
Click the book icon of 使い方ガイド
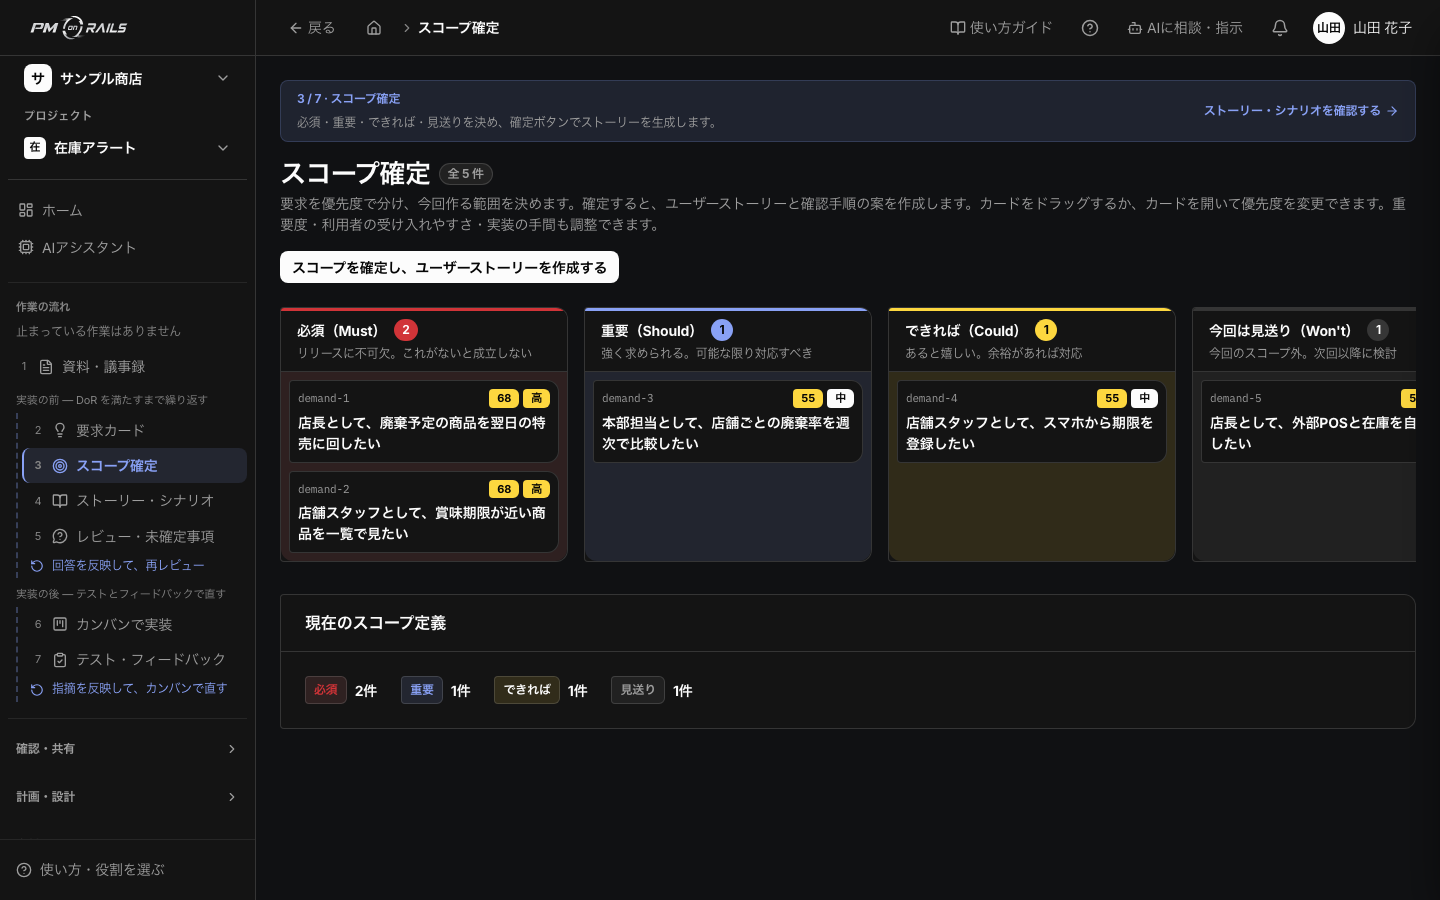pos(957,28)
